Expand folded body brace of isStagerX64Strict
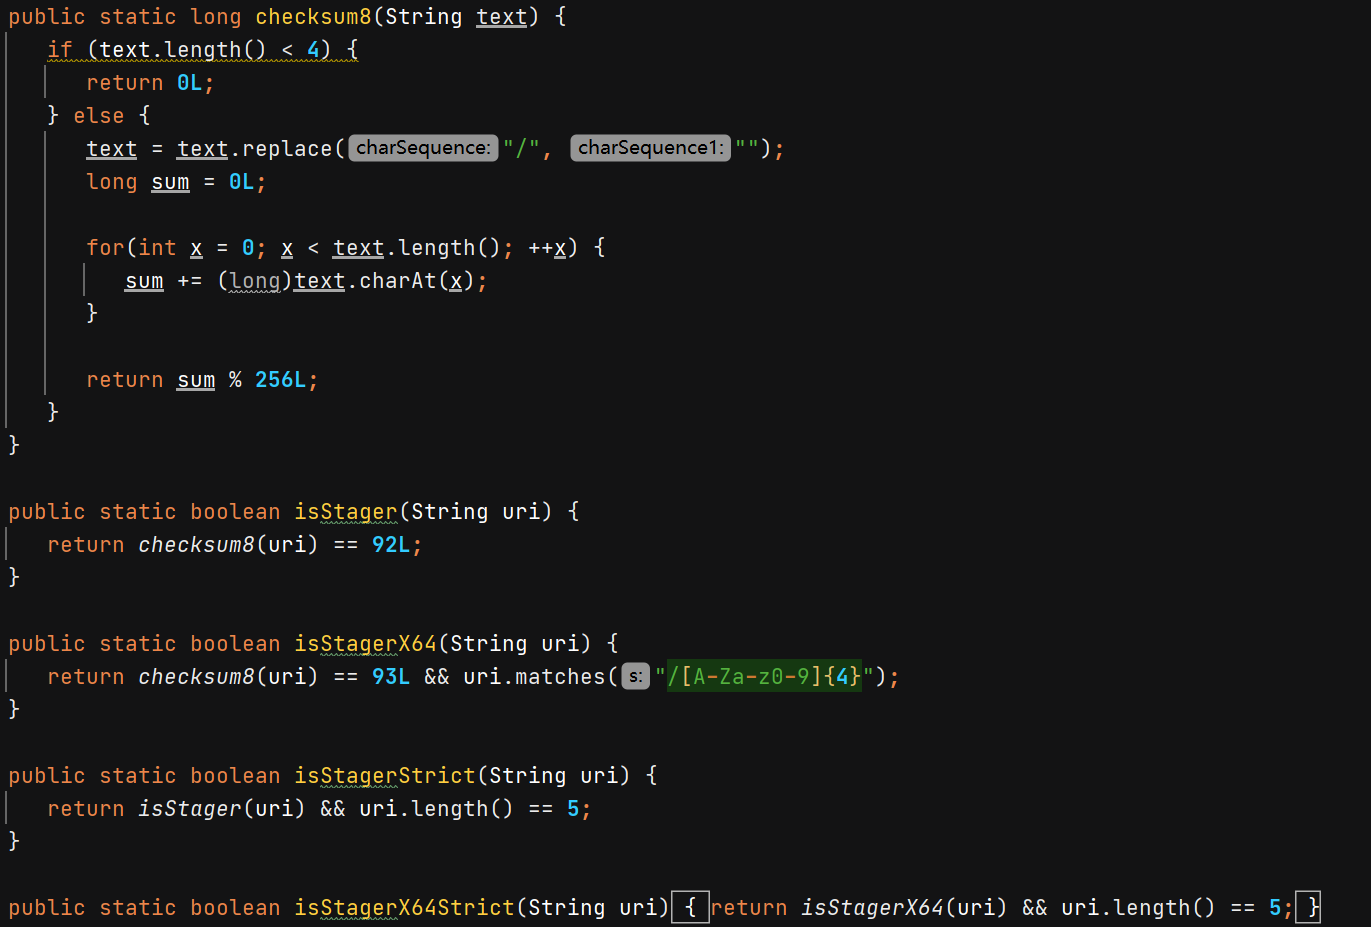The image size is (1371, 927). click(690, 908)
